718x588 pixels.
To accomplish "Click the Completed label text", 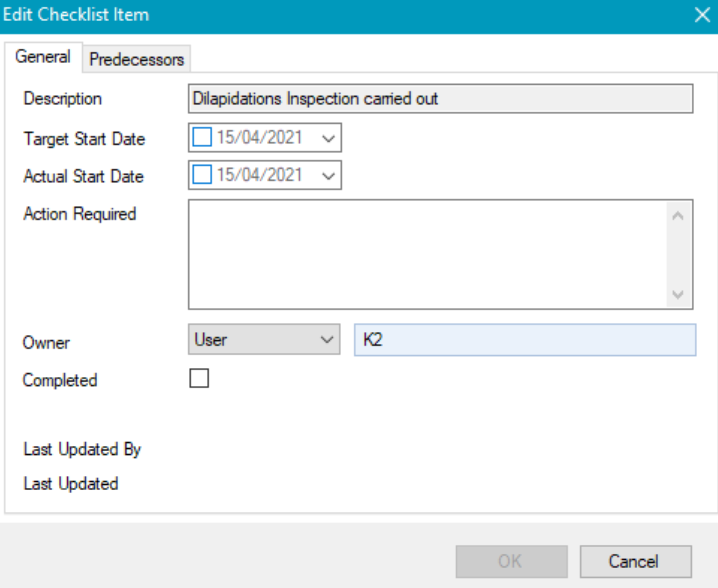I will [x=60, y=380].
